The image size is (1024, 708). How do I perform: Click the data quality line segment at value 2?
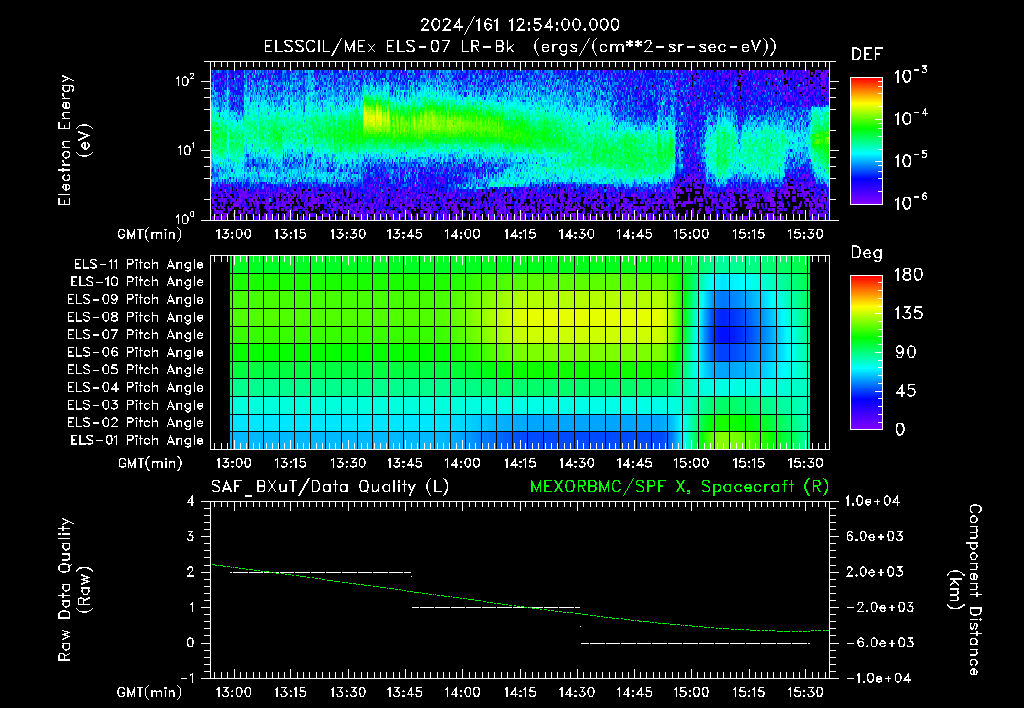(x=321, y=573)
